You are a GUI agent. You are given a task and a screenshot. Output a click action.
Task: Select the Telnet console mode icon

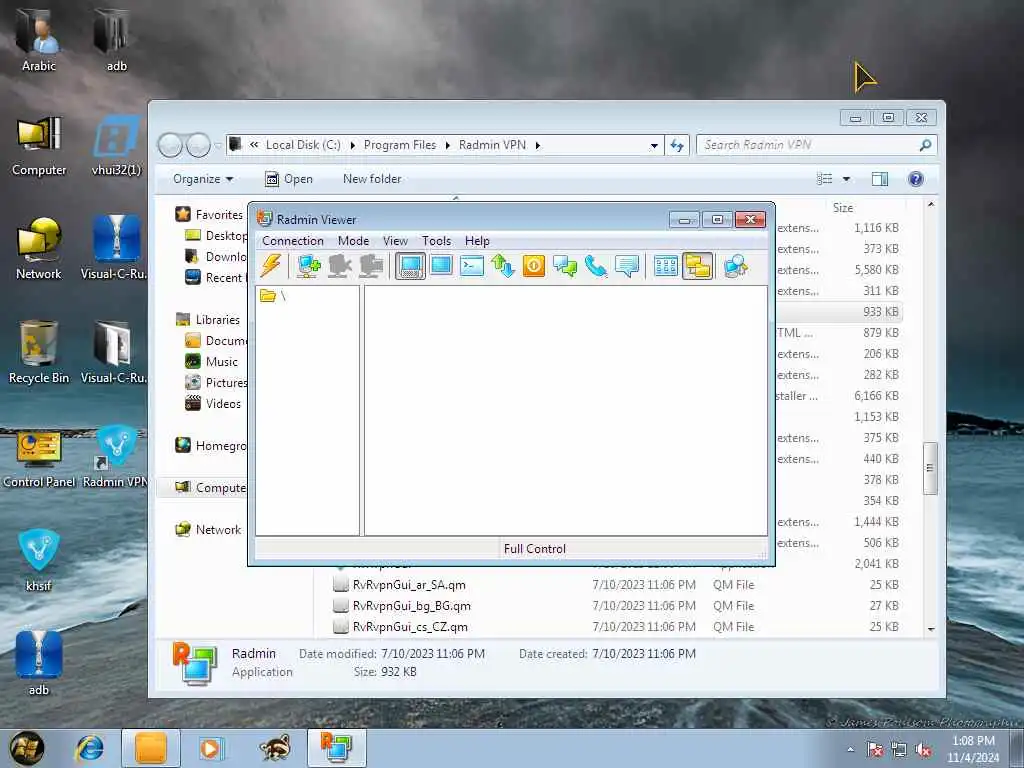[472, 266]
